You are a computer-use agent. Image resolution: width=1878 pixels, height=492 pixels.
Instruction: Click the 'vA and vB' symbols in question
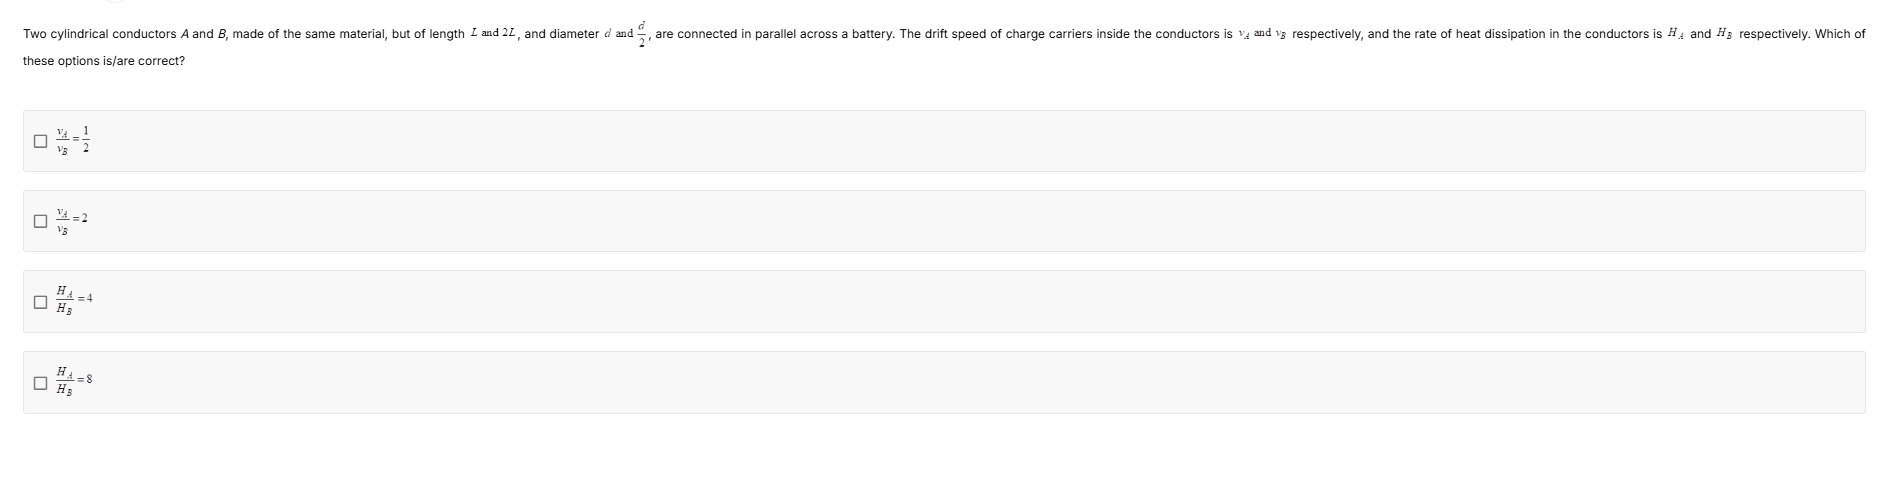click(x=1262, y=34)
